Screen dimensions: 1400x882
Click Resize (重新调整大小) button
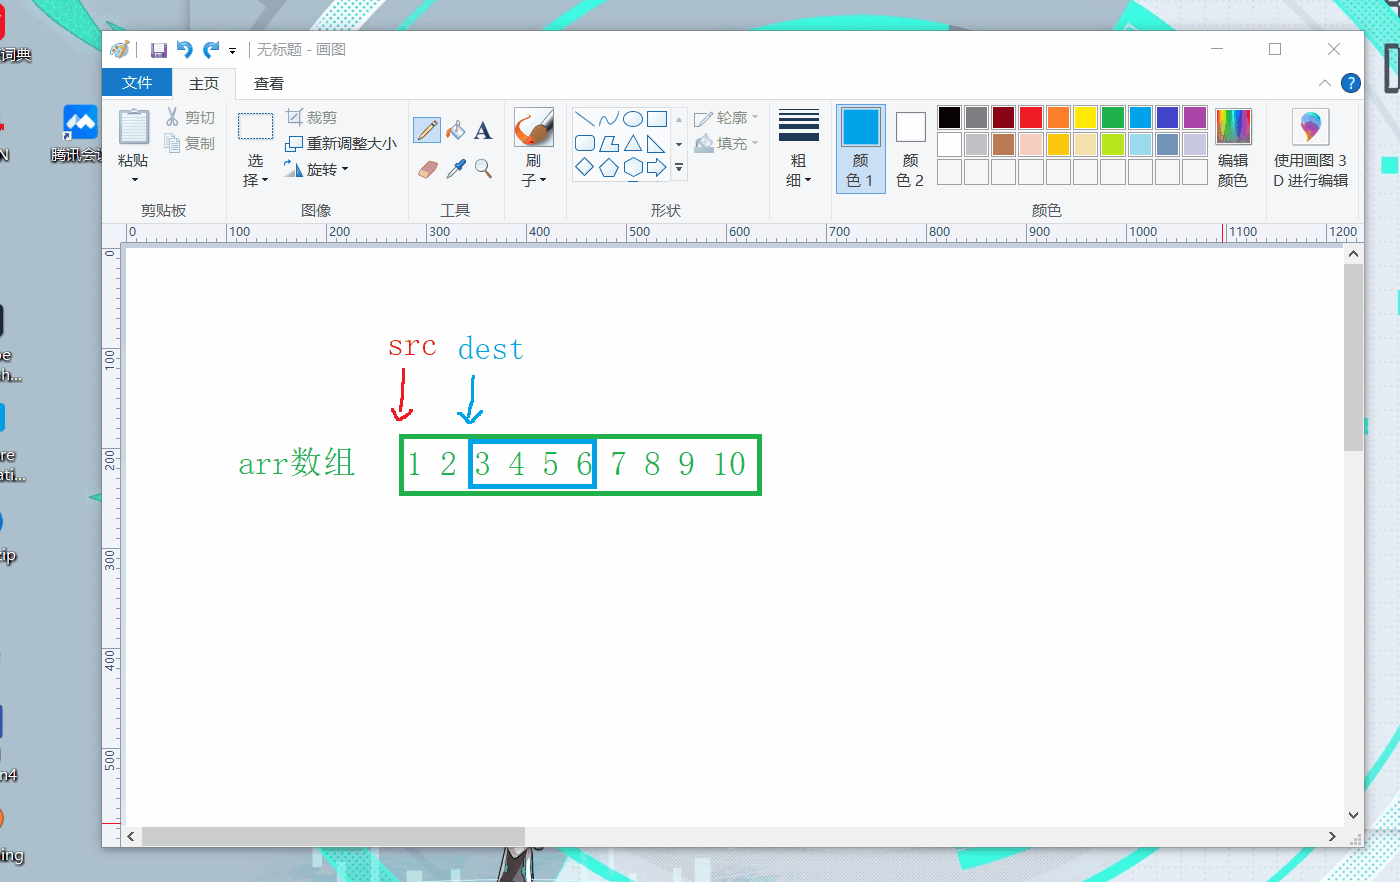coord(341,143)
